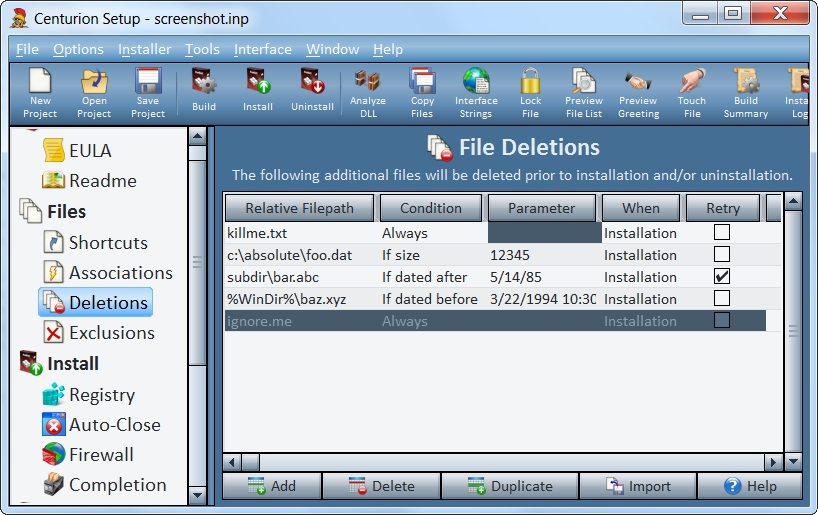Click the Lock File padlock icon
This screenshot has width=818, height=515.
coord(531,93)
